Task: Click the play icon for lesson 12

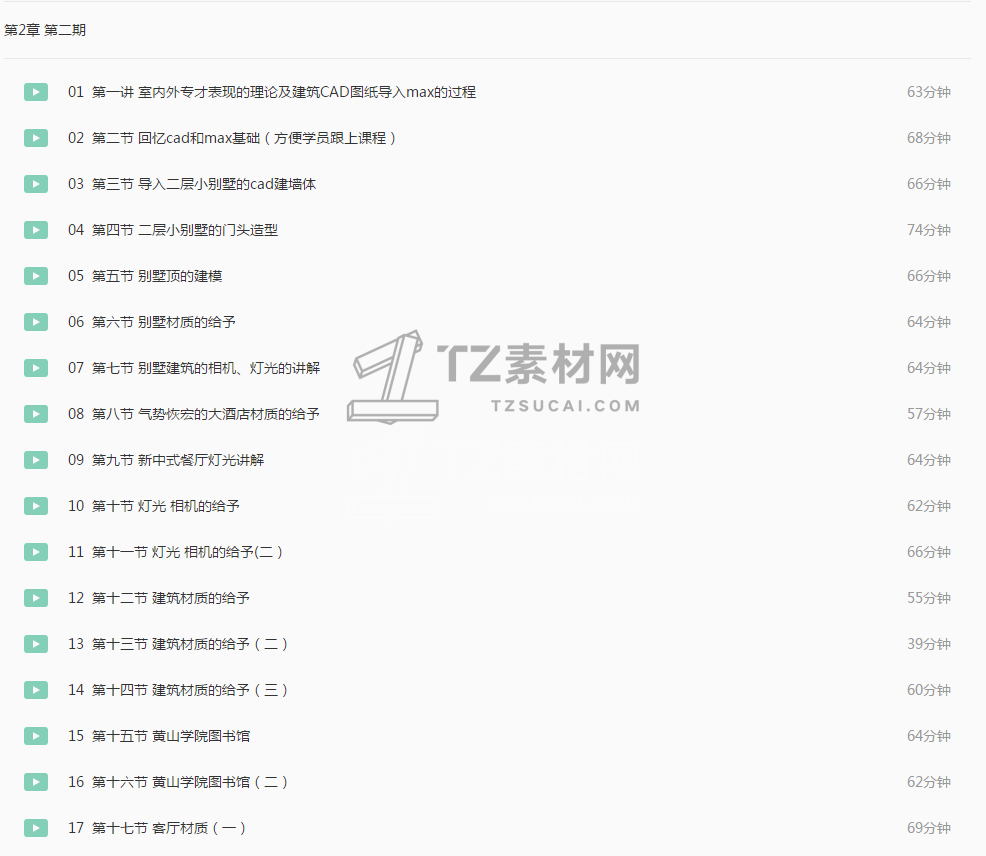Action: tap(36, 598)
